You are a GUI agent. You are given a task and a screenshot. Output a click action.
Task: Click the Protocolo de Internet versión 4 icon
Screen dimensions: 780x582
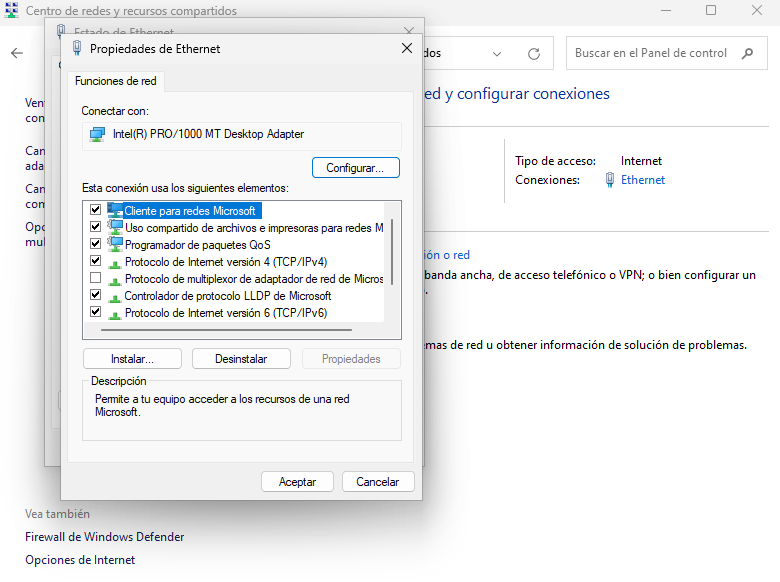tap(114, 262)
